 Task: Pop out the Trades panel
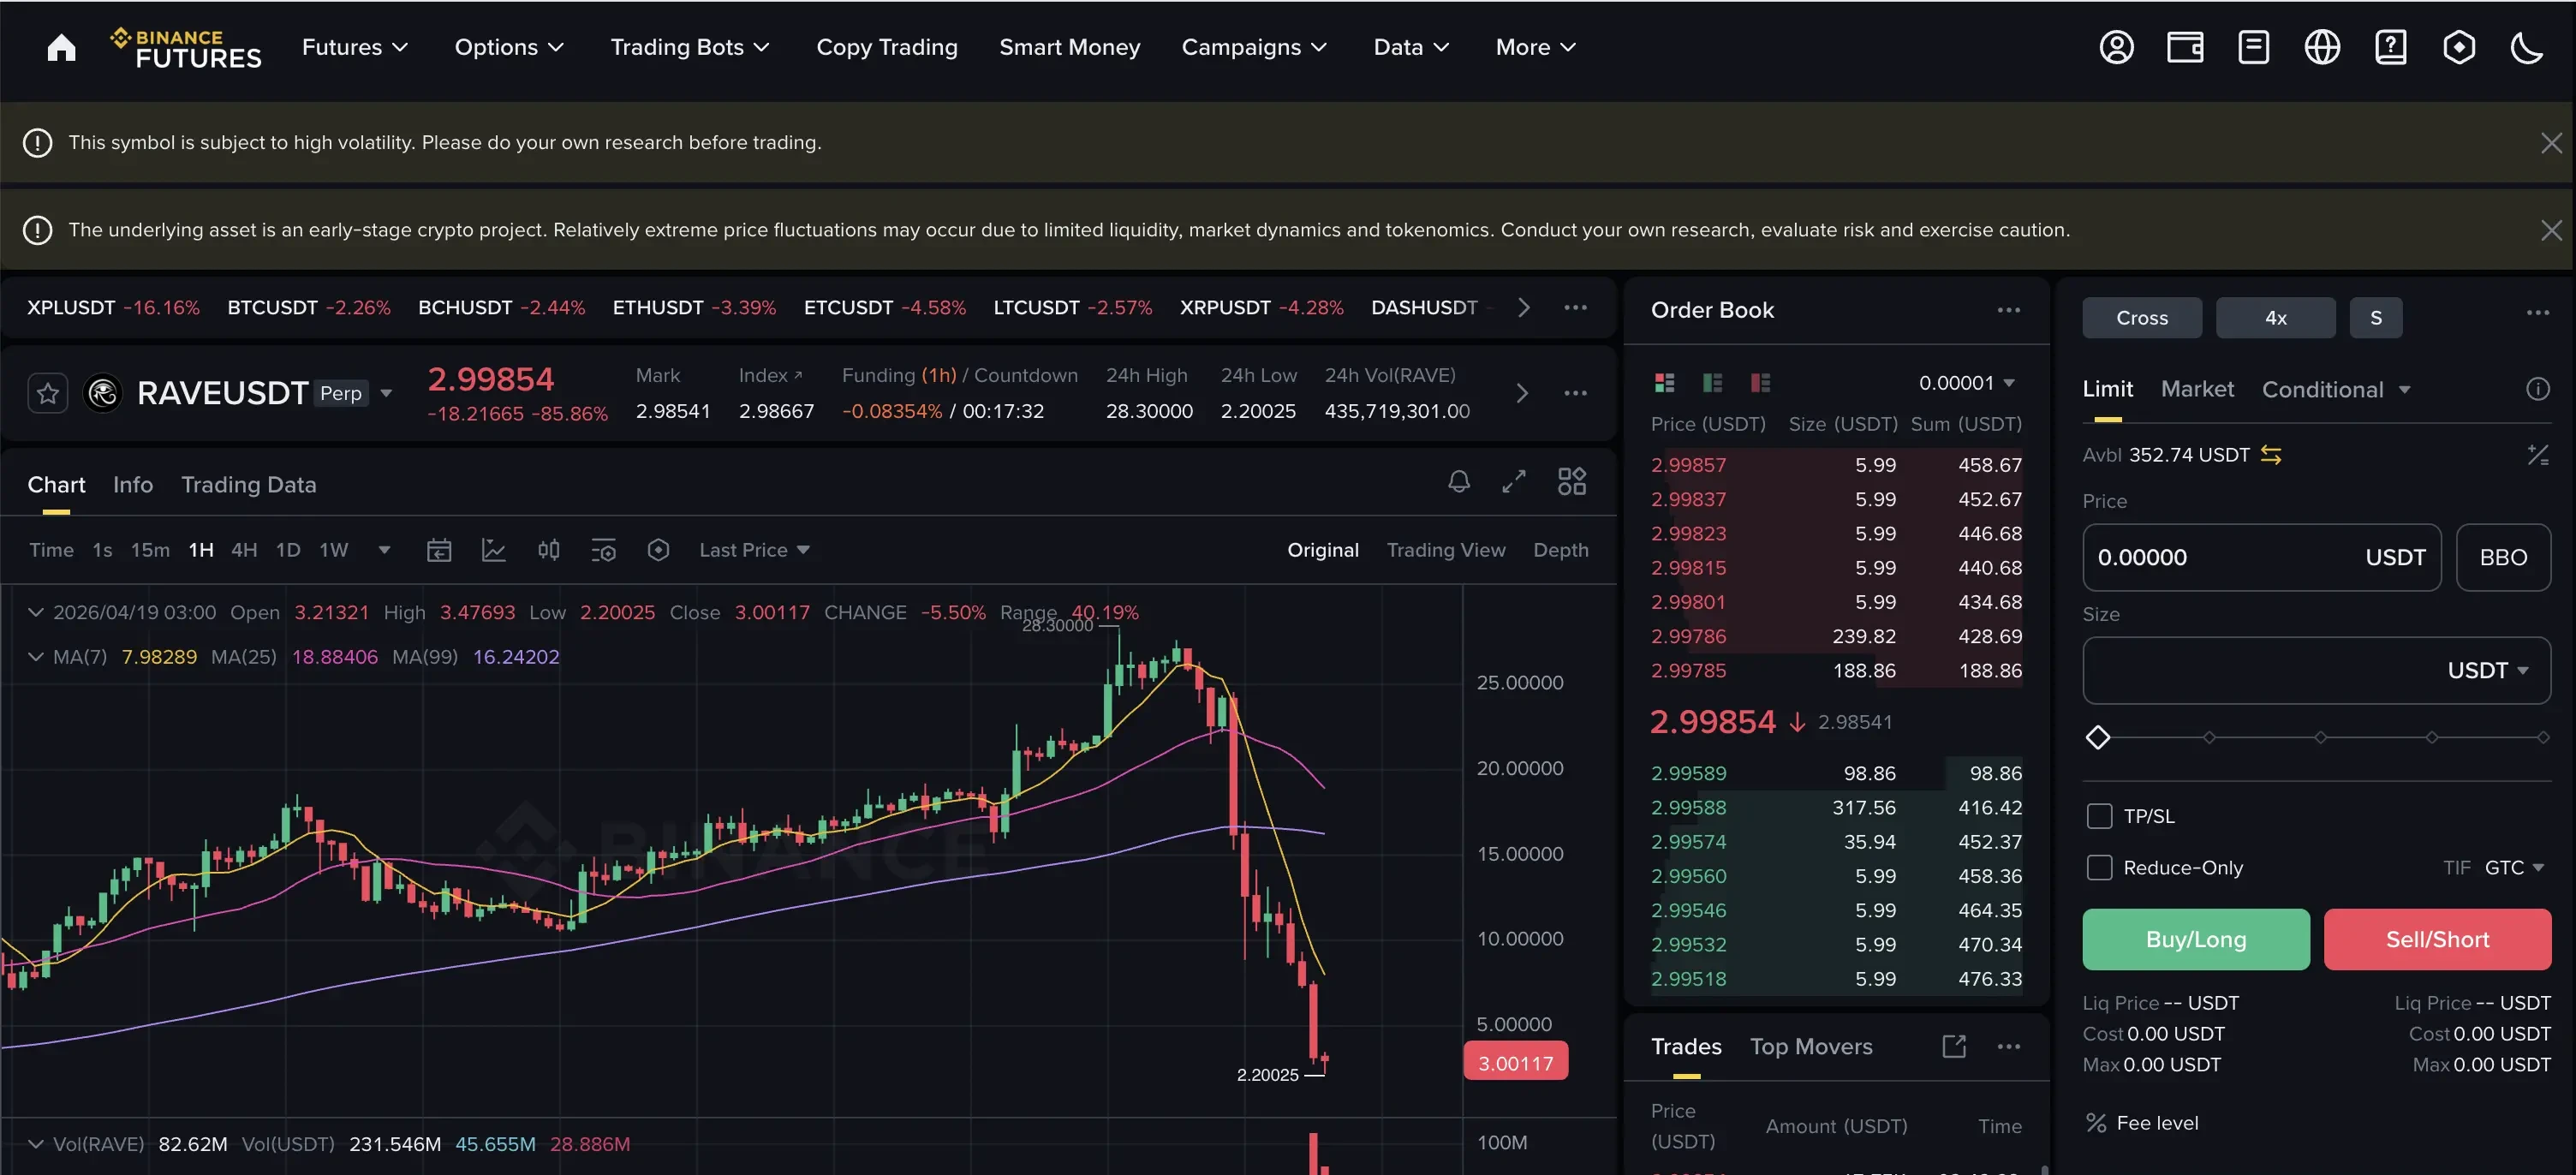coord(1954,1046)
